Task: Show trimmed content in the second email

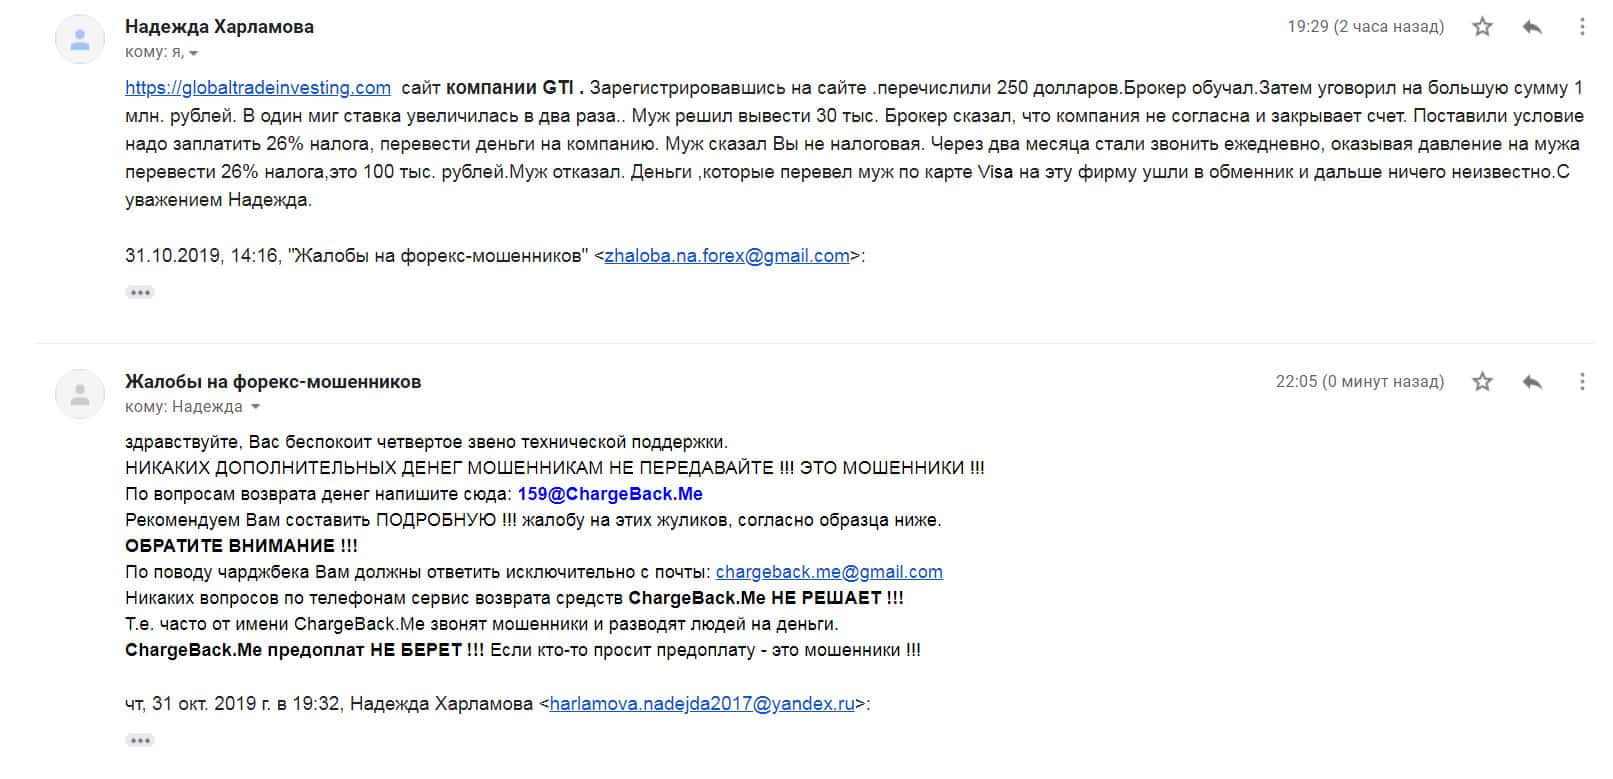Action: (140, 740)
